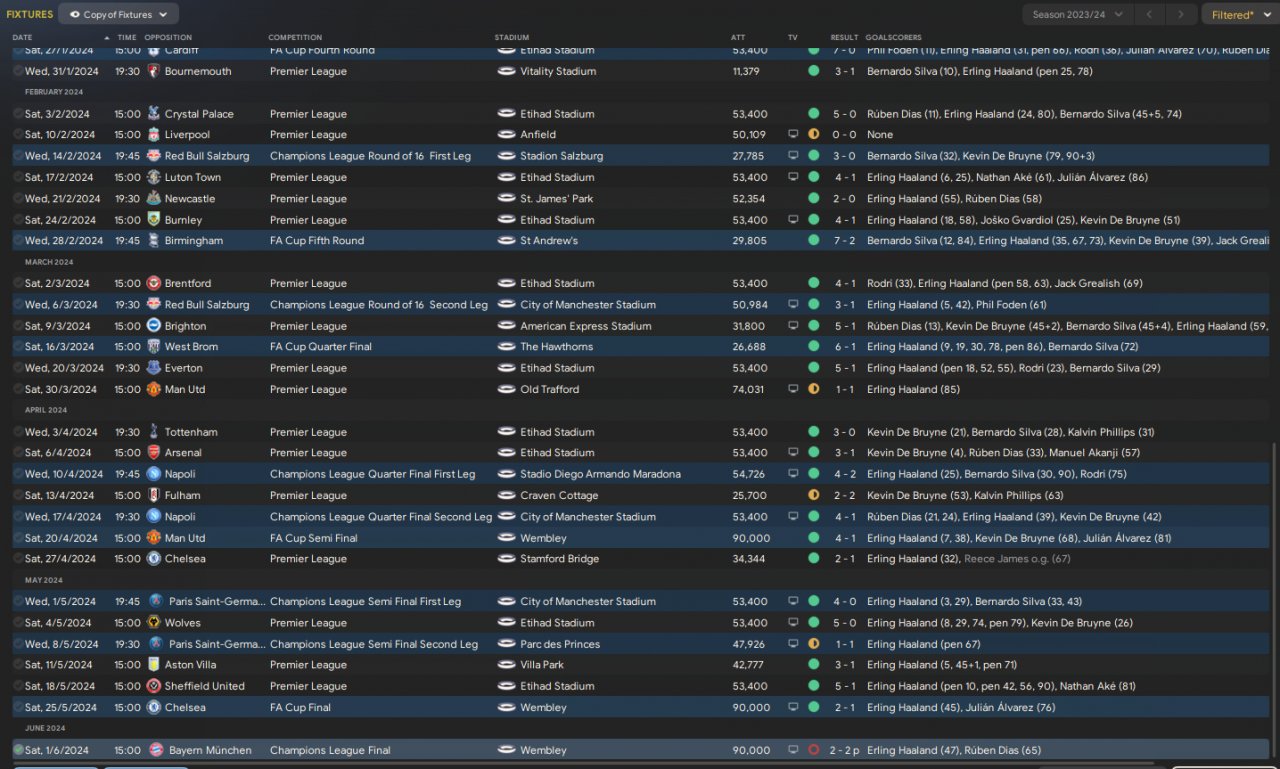The width and height of the screenshot is (1280, 769).
Task: Click the Everton club badge
Action: 154,368
